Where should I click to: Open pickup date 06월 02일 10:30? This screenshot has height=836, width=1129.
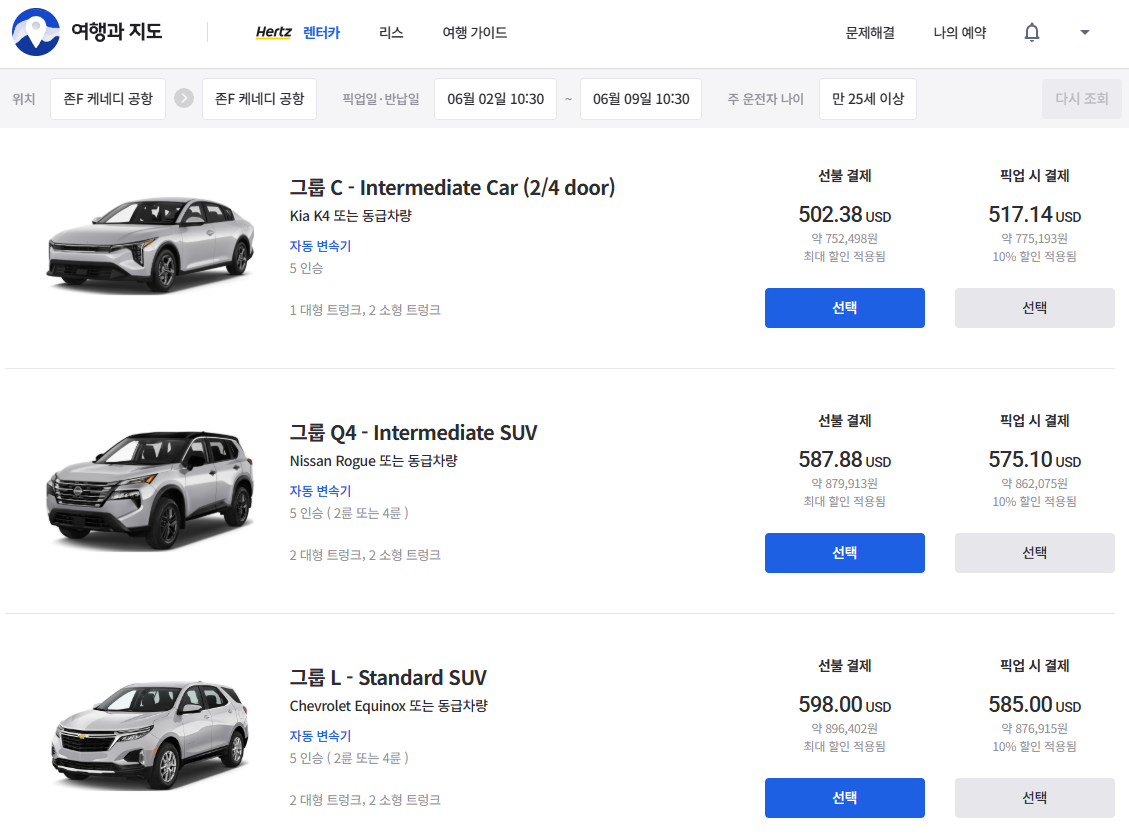pos(495,98)
